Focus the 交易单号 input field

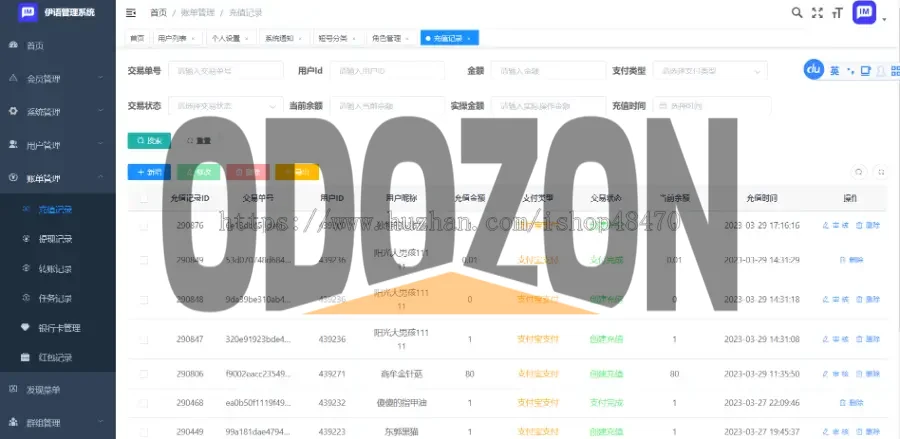click(226, 71)
